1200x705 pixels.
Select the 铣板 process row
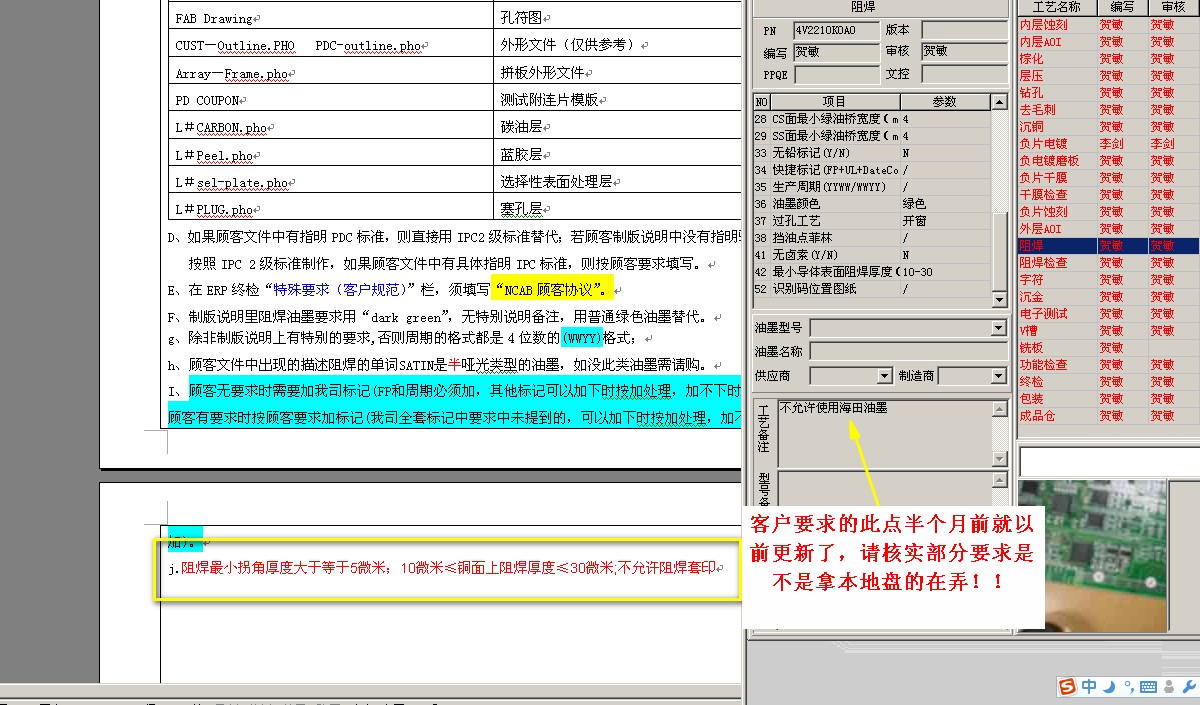pos(1107,347)
